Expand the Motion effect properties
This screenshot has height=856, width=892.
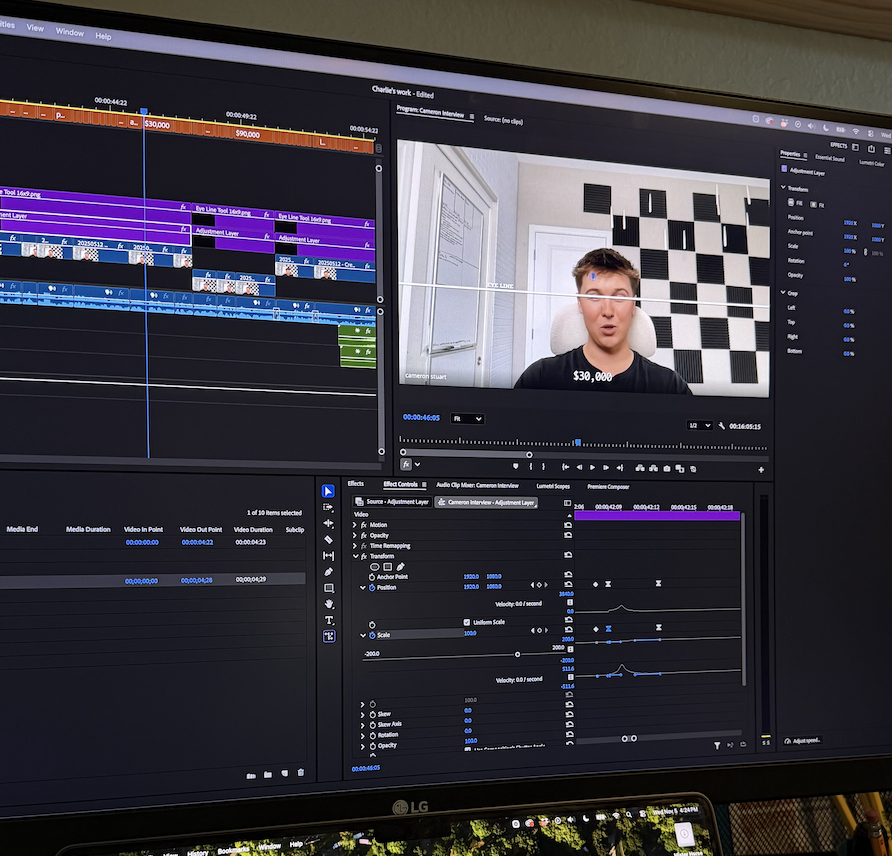pos(354,525)
